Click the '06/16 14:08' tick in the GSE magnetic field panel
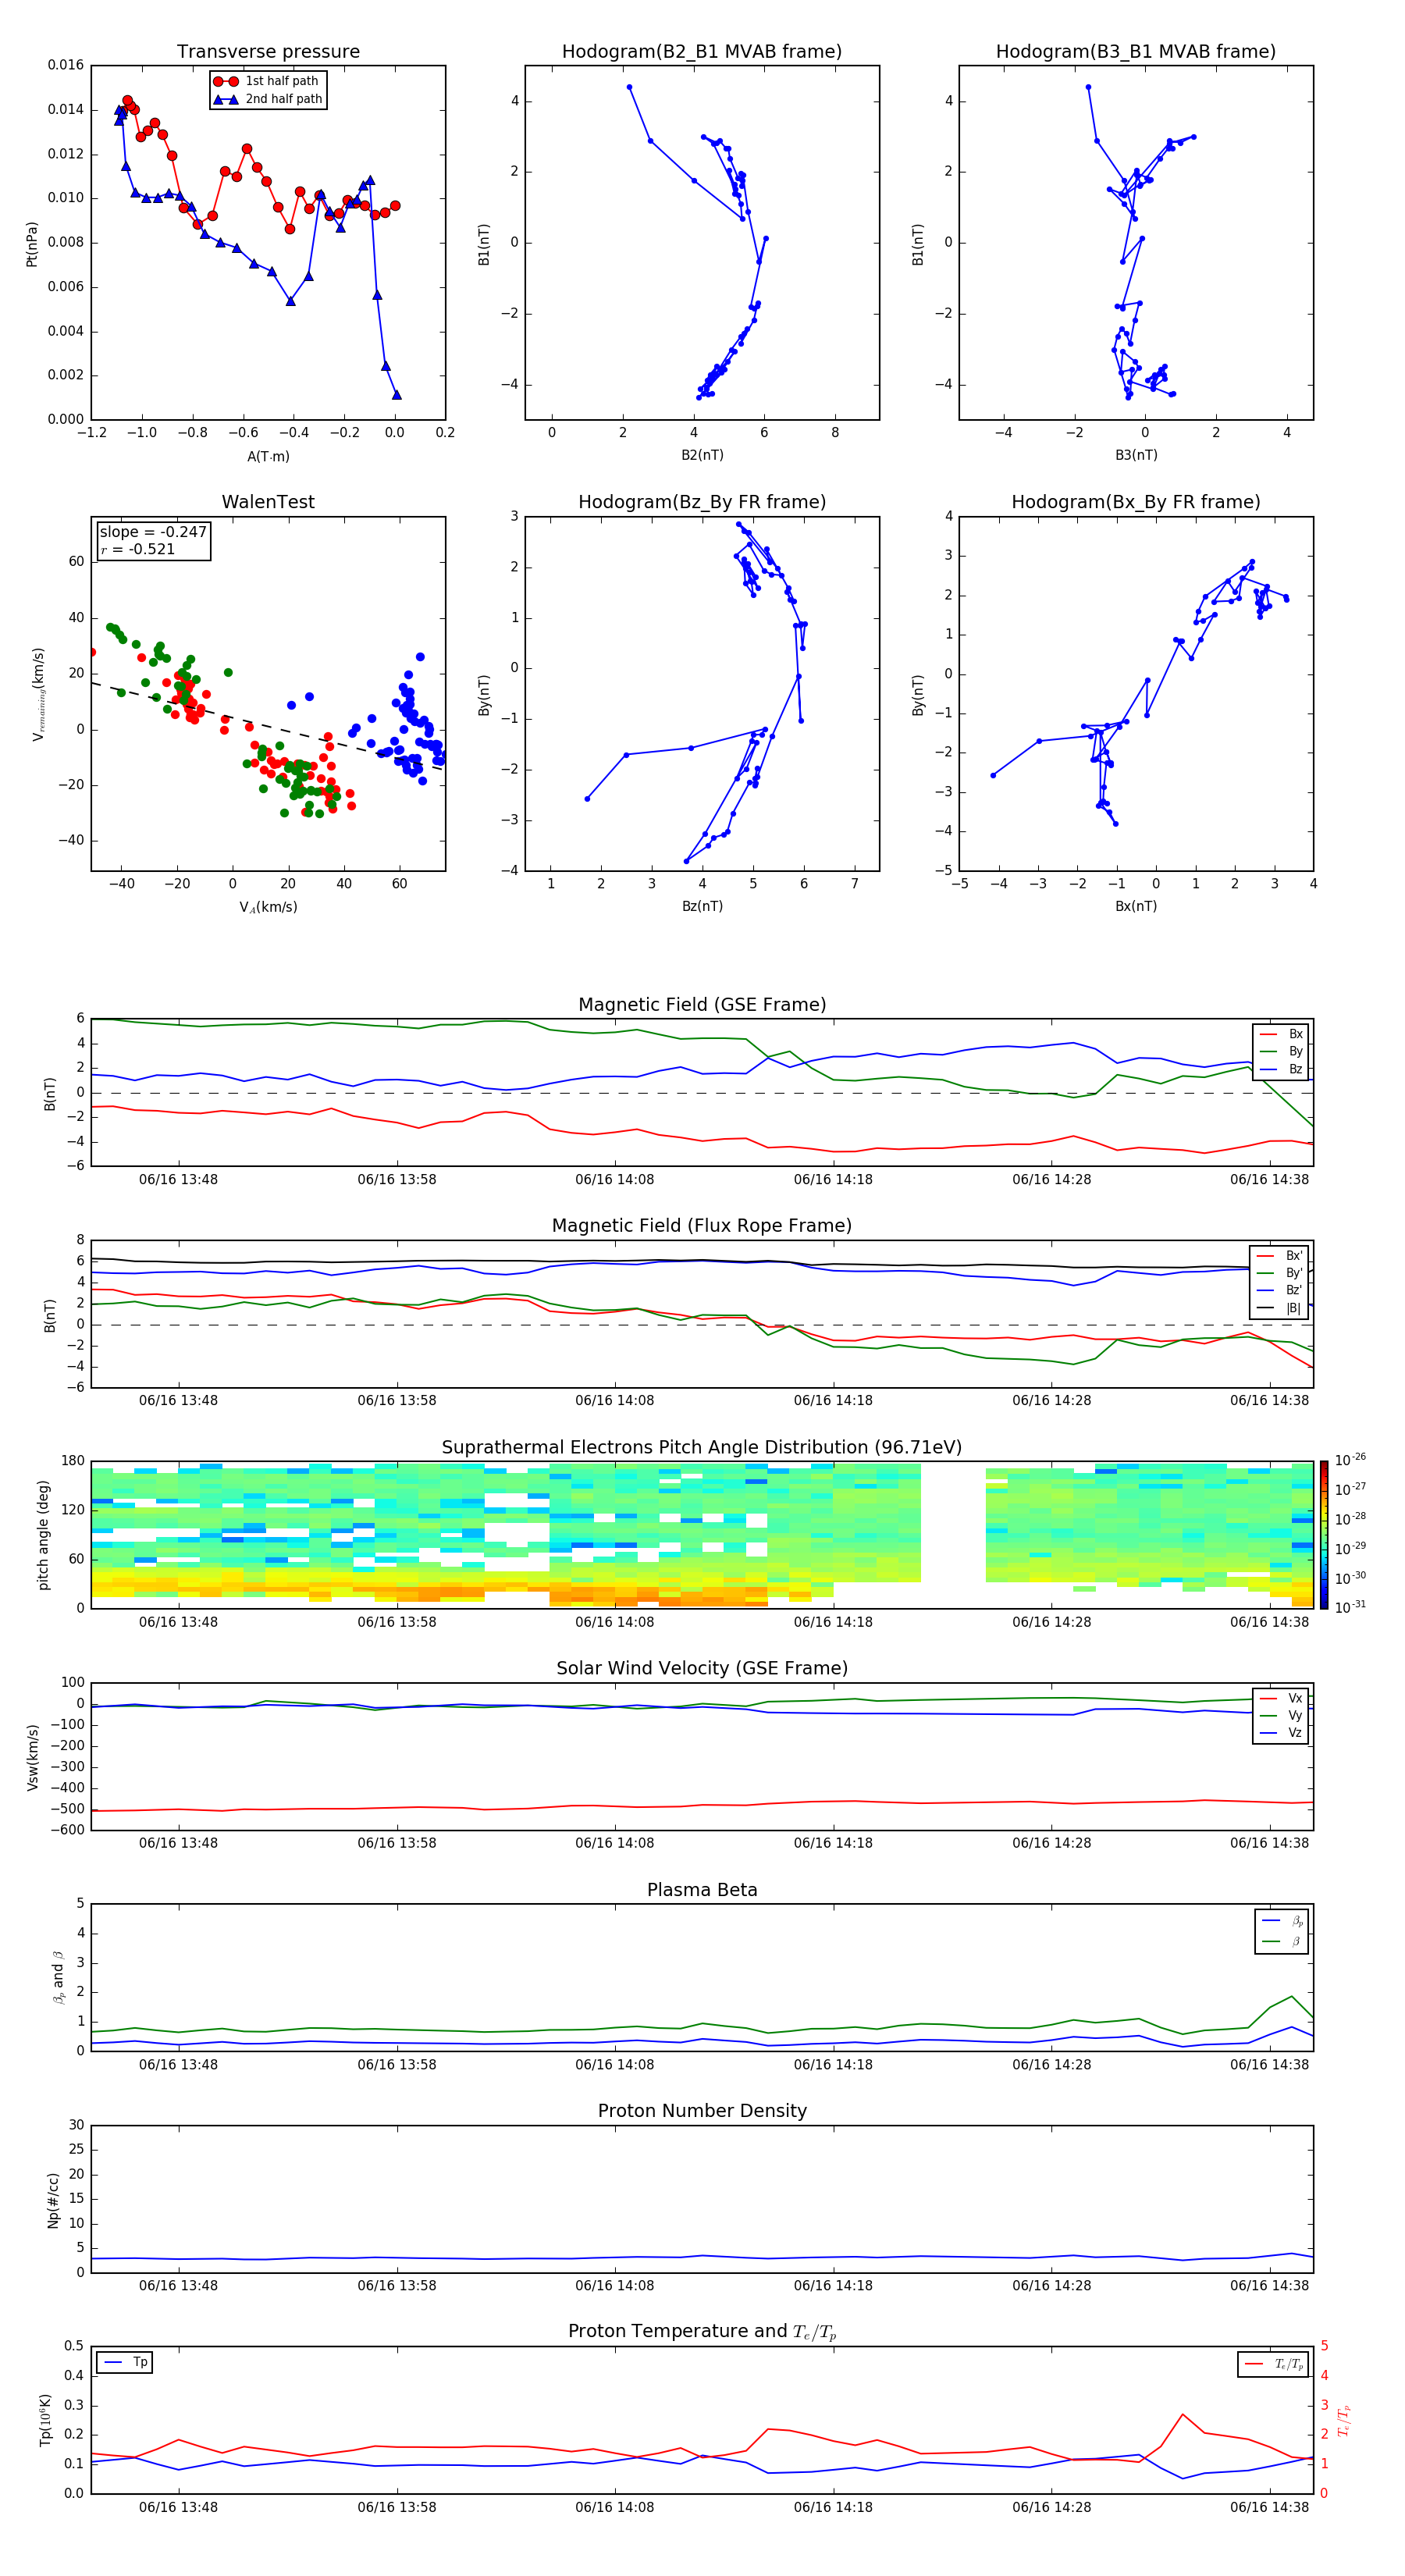Screen dimensions: 1405x2576 coord(614,1179)
